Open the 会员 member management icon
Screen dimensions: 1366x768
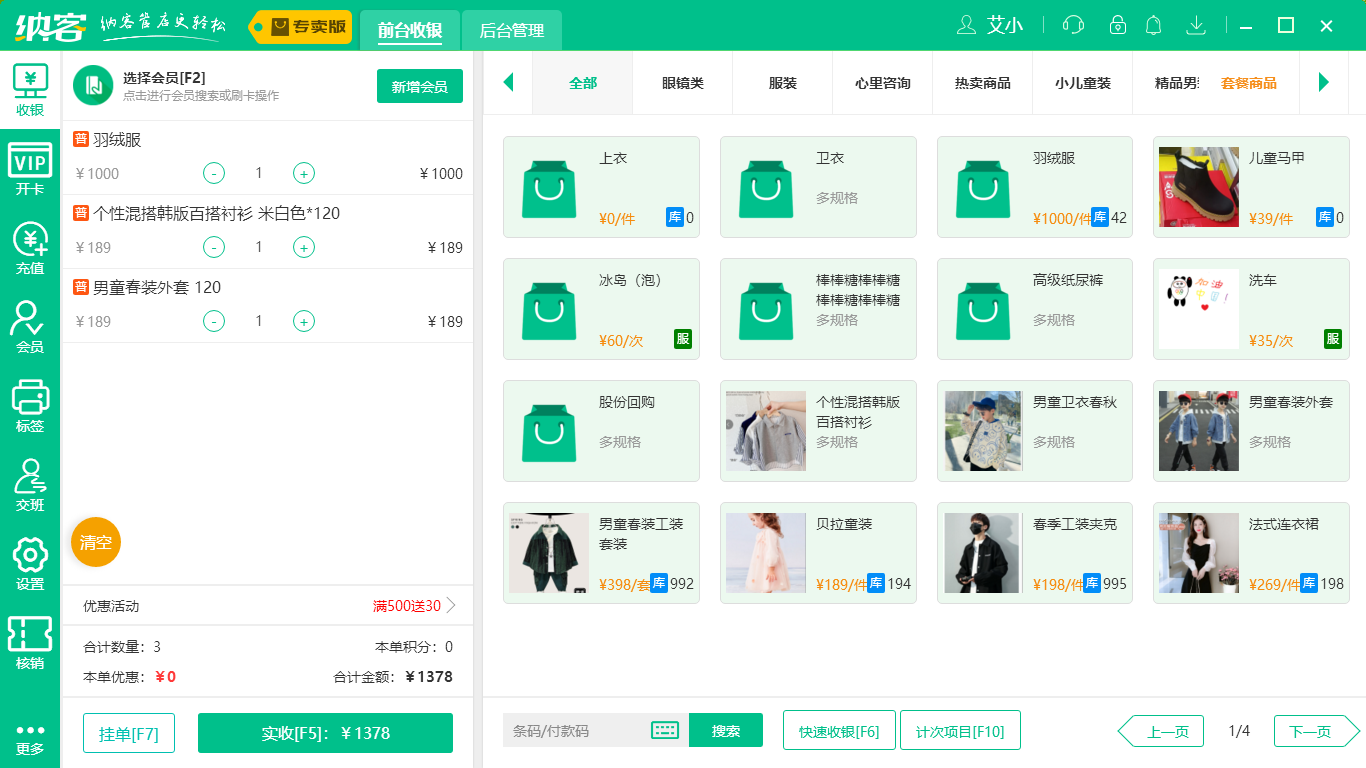point(30,322)
